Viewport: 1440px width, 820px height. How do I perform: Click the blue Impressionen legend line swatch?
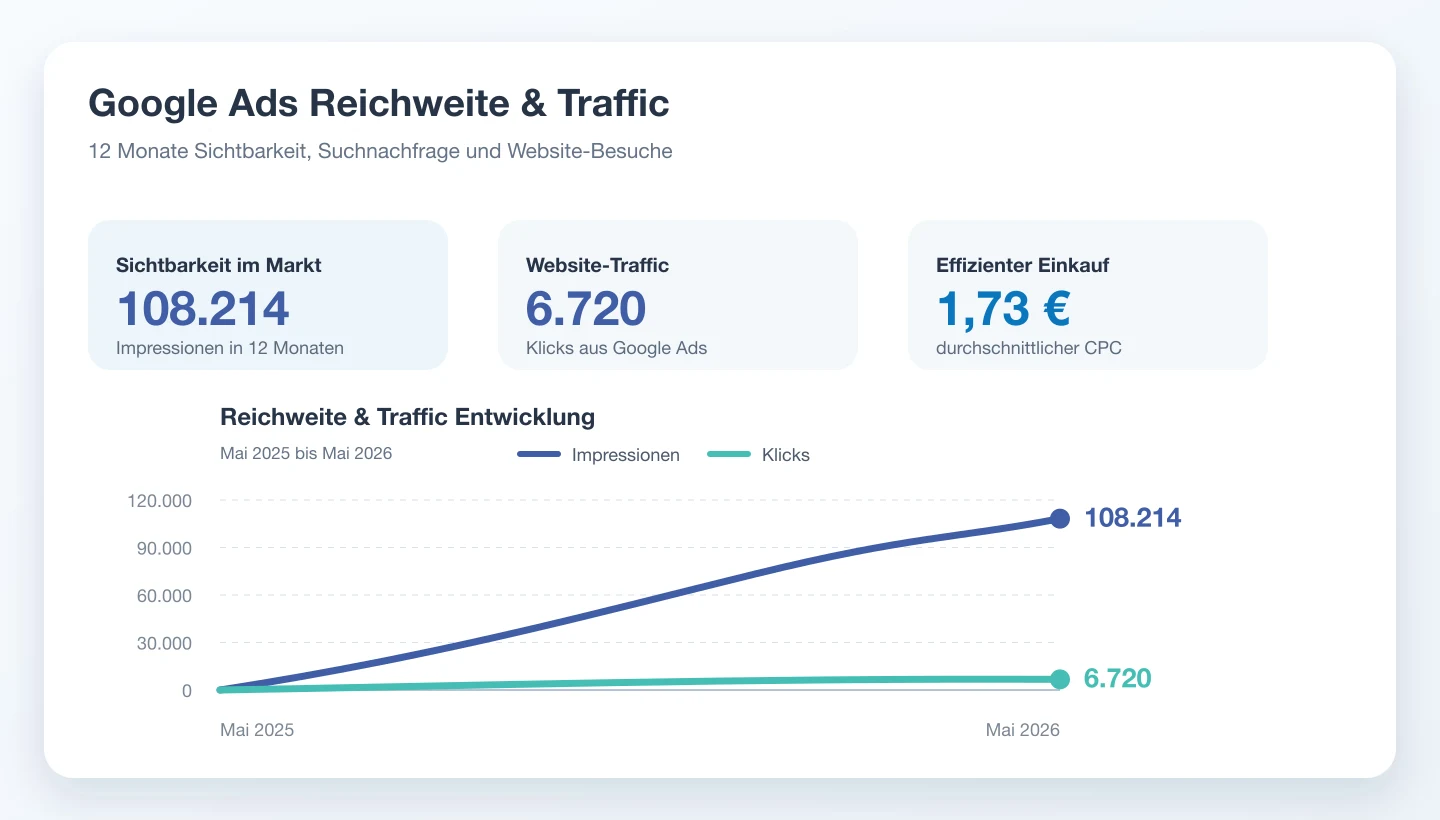(x=539, y=455)
